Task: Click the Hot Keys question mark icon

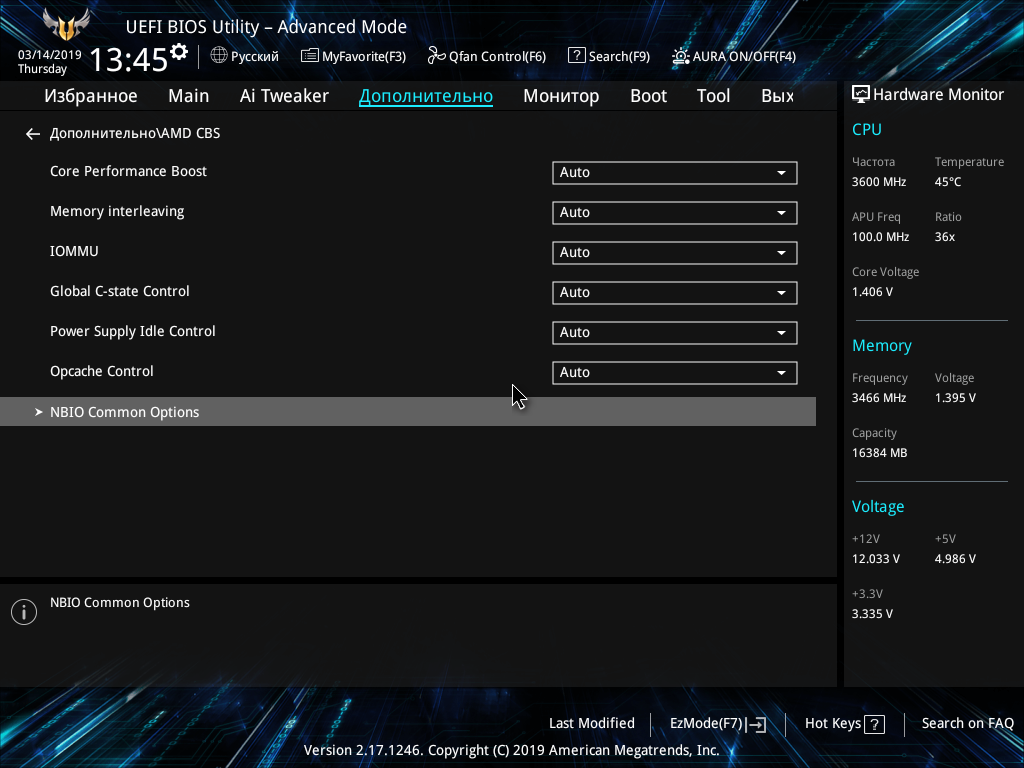Action: [874, 724]
